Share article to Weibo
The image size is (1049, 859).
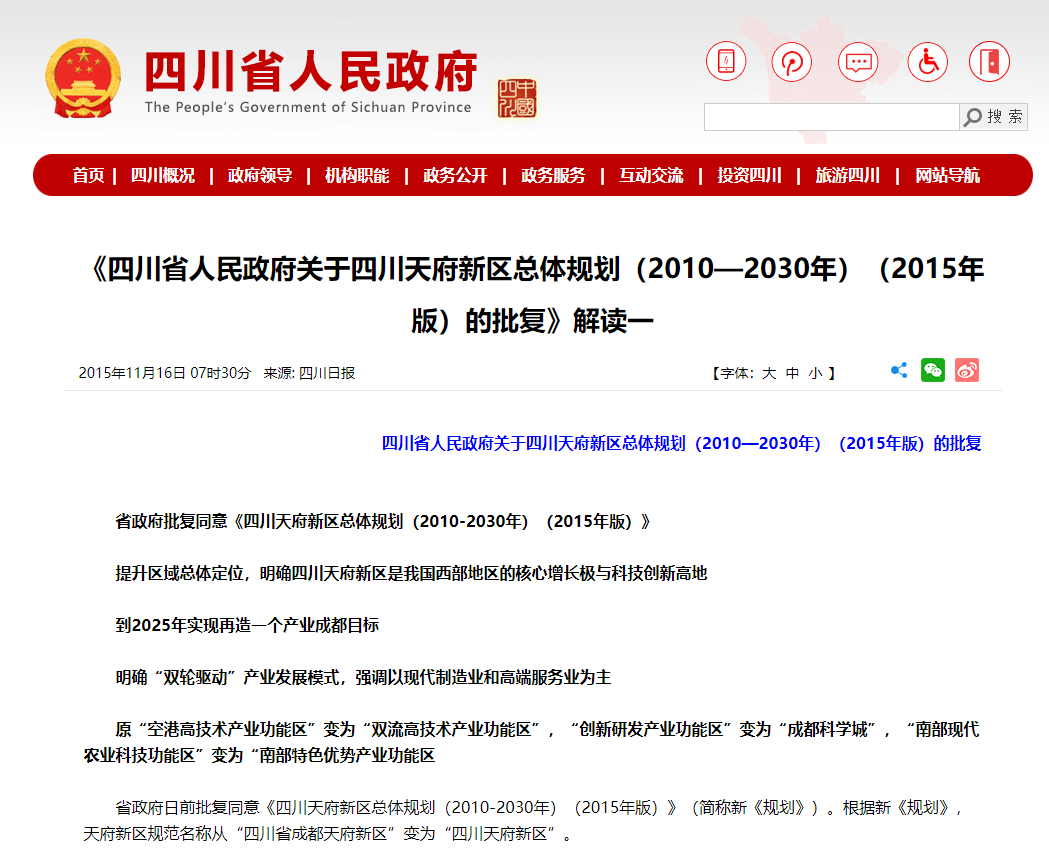(967, 370)
